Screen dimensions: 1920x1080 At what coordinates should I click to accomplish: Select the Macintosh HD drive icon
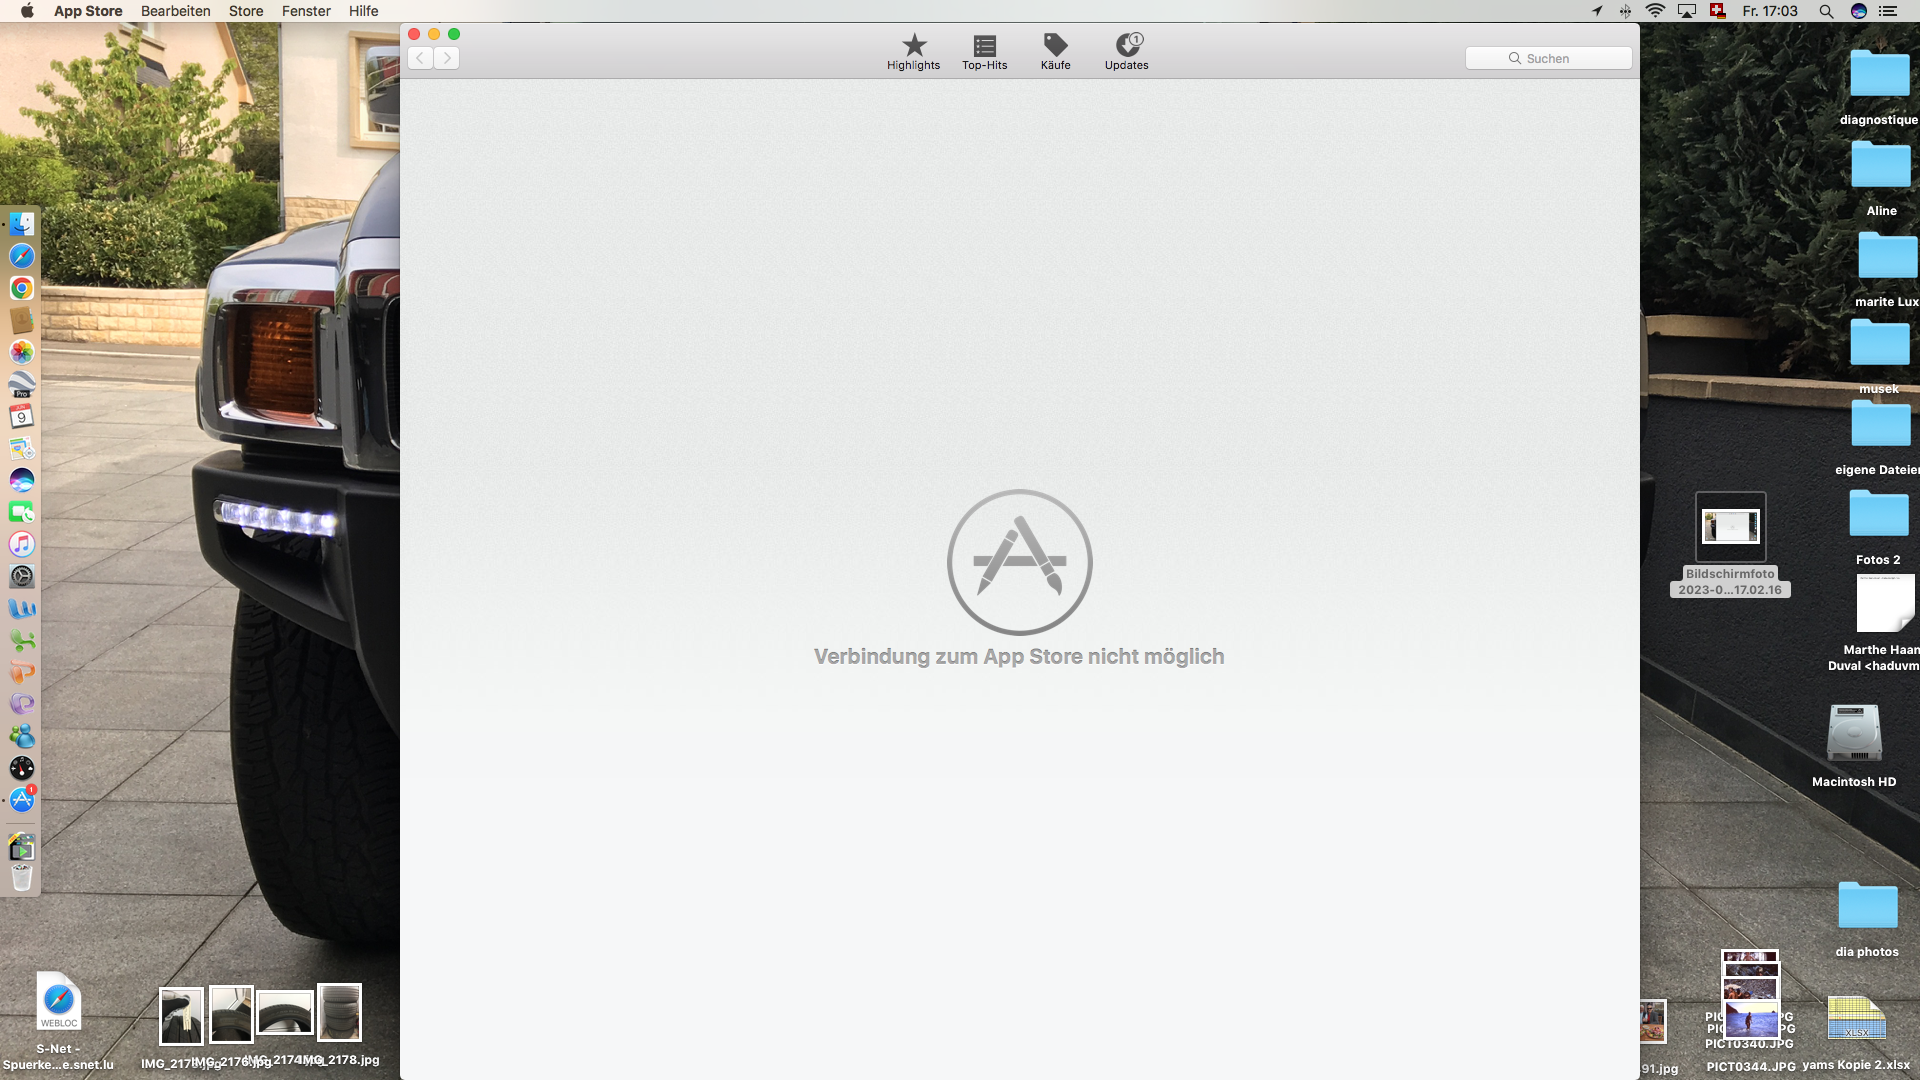pyautogui.click(x=1854, y=734)
